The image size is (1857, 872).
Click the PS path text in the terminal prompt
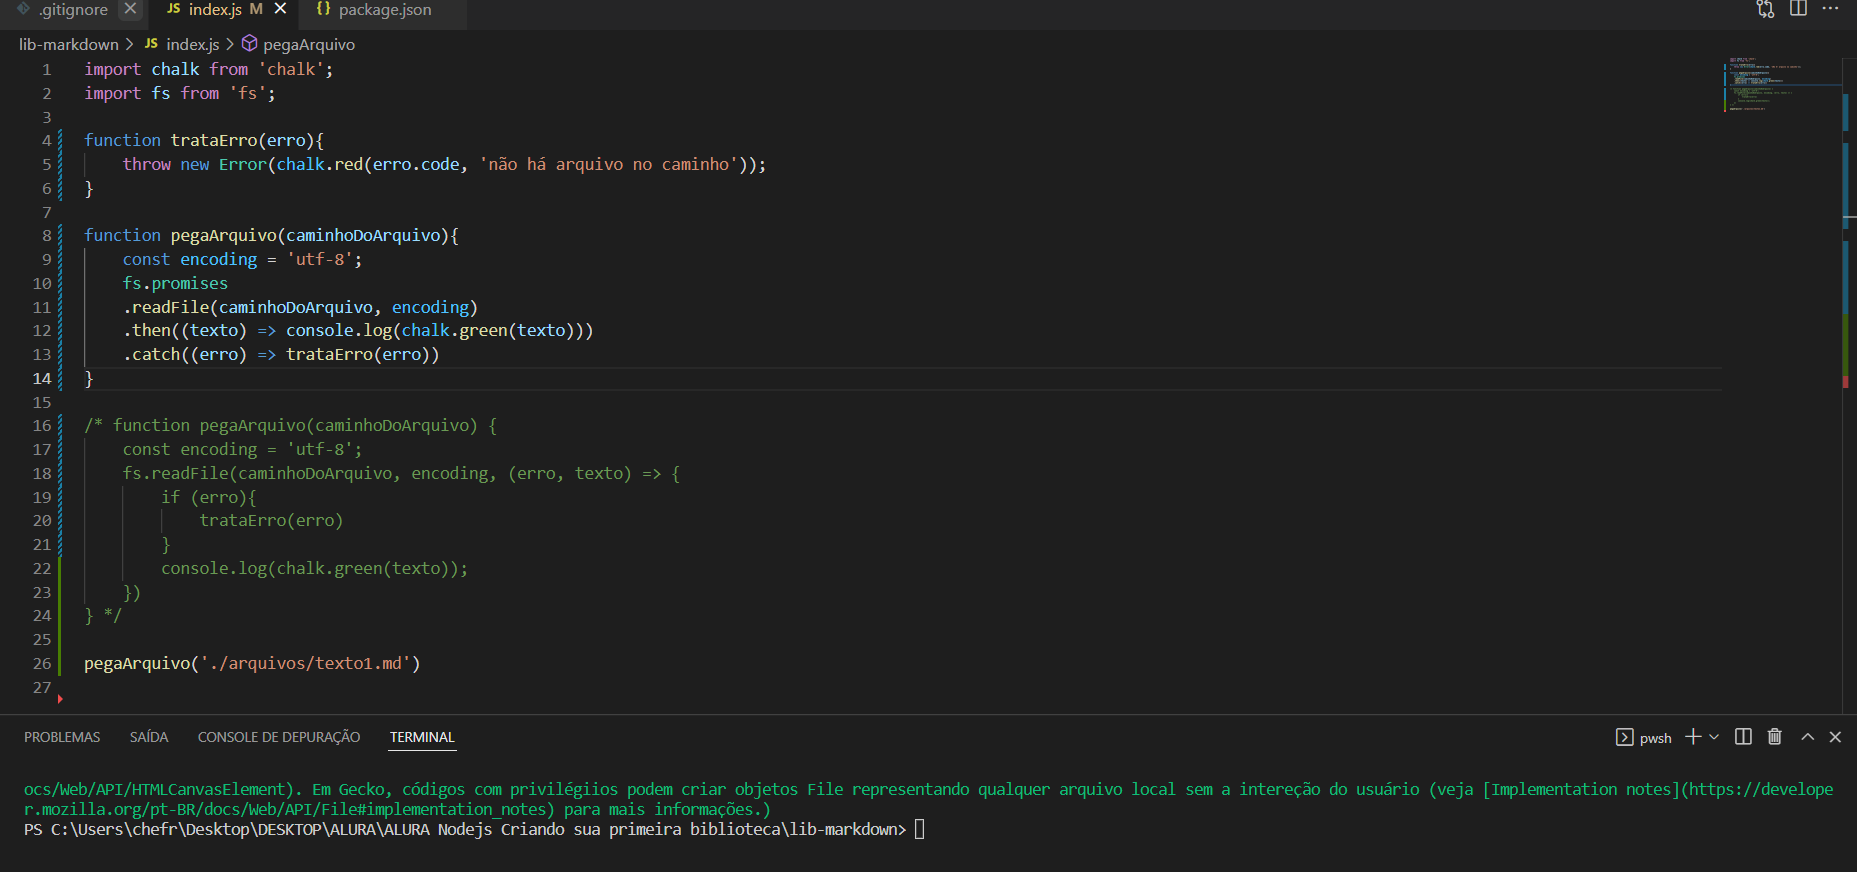point(465,829)
